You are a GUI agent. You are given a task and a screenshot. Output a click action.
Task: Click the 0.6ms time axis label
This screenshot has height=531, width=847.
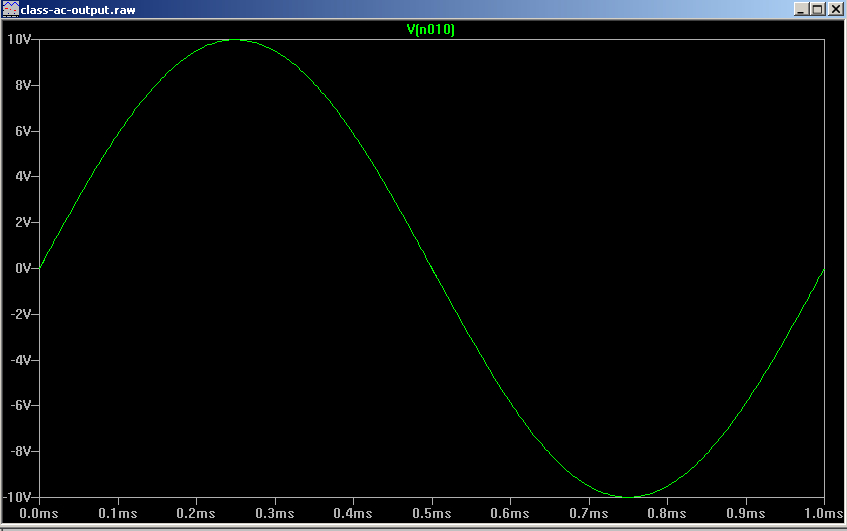pos(510,513)
